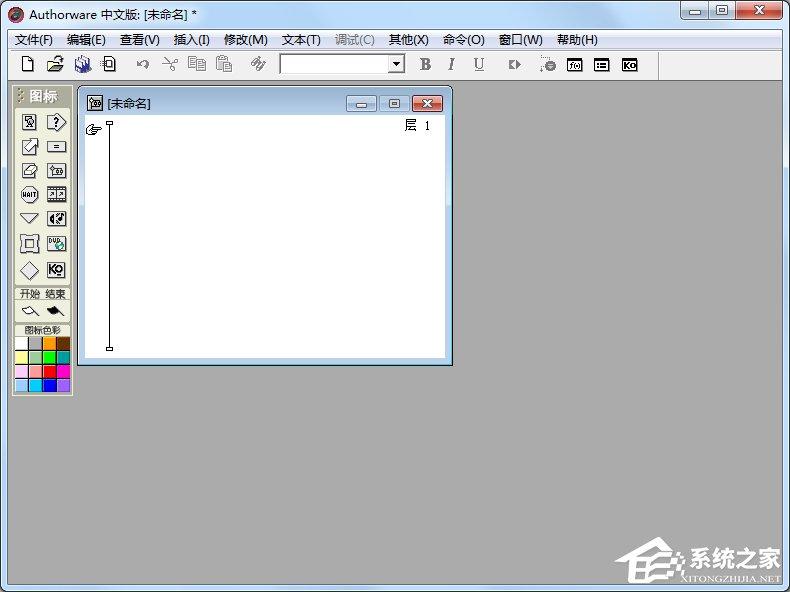
Task: Select the Motion icon in the palette
Action: pyautogui.click(x=29, y=147)
